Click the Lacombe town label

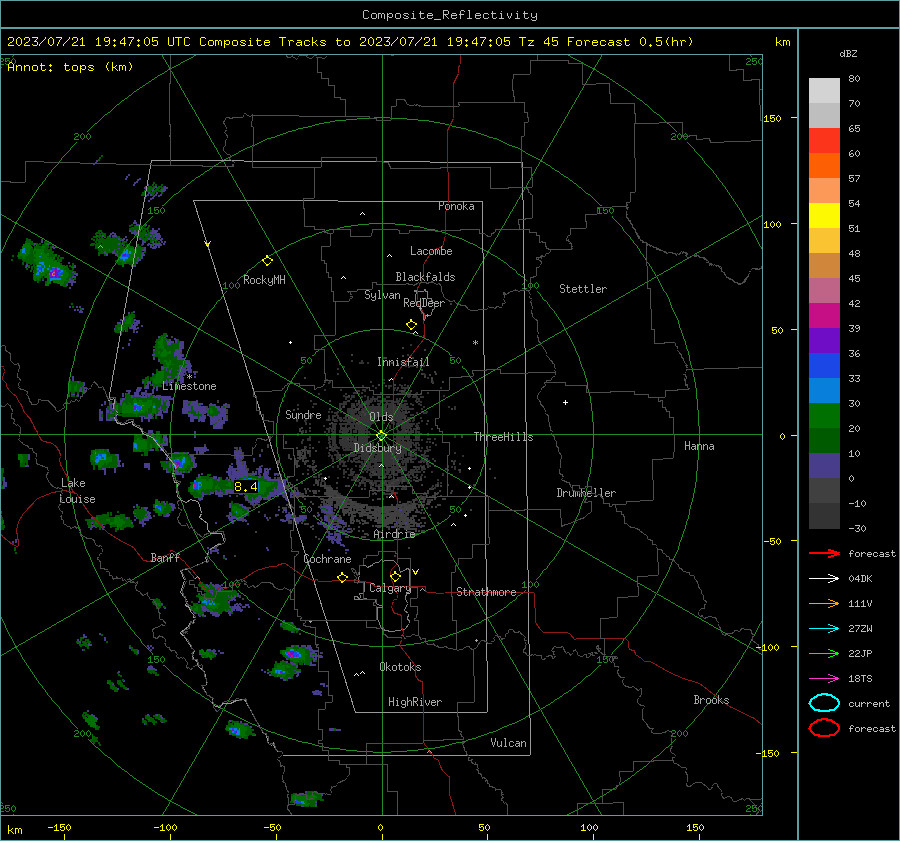(431, 251)
